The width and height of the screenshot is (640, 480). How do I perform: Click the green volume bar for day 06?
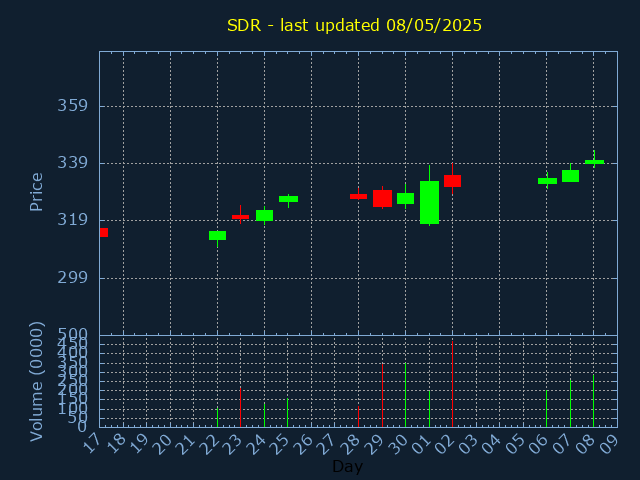click(547, 409)
